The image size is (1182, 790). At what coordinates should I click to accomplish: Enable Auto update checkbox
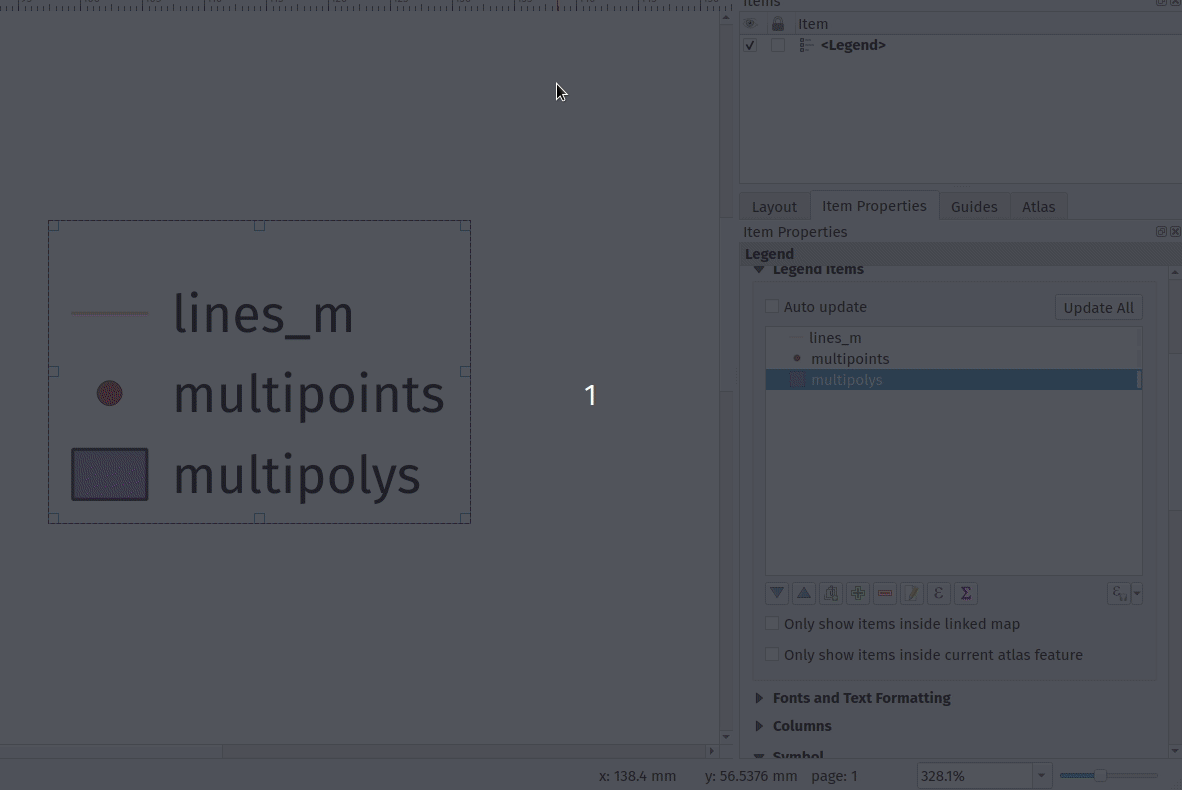pos(772,307)
